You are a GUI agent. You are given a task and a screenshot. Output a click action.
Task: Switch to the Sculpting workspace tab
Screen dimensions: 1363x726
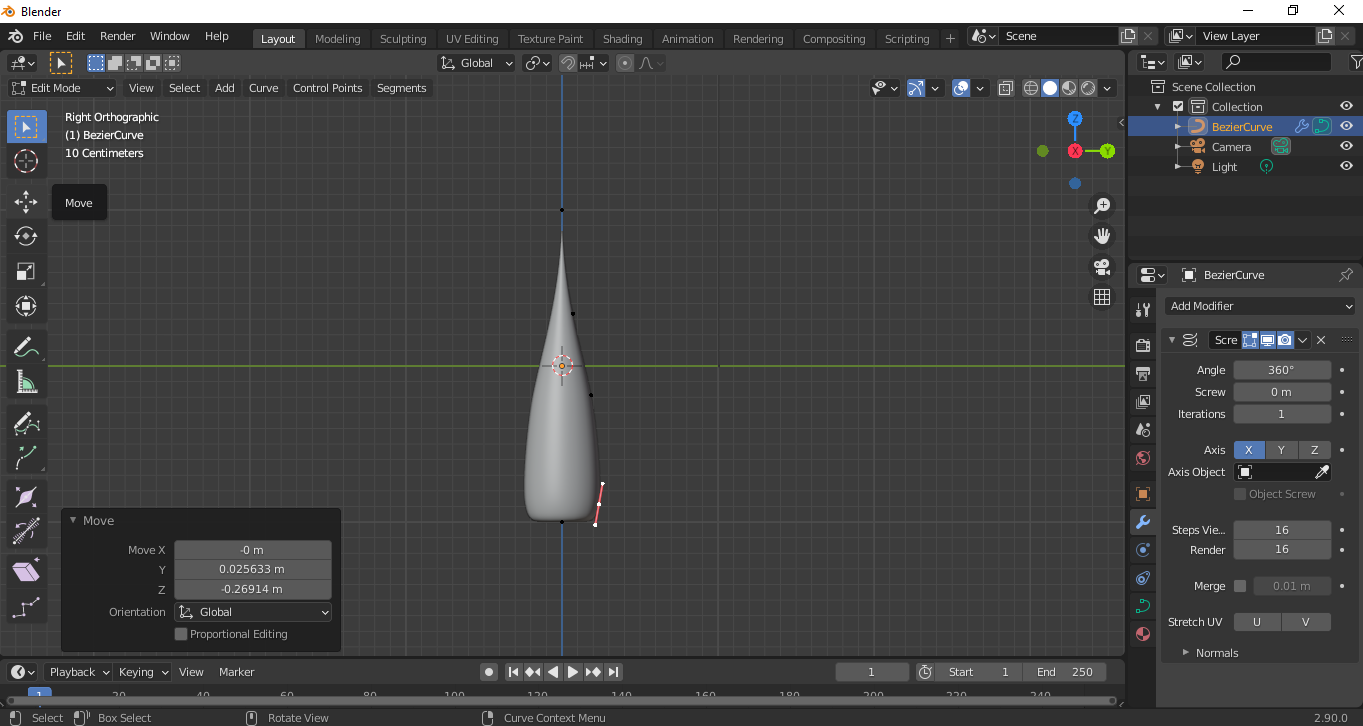pos(403,39)
